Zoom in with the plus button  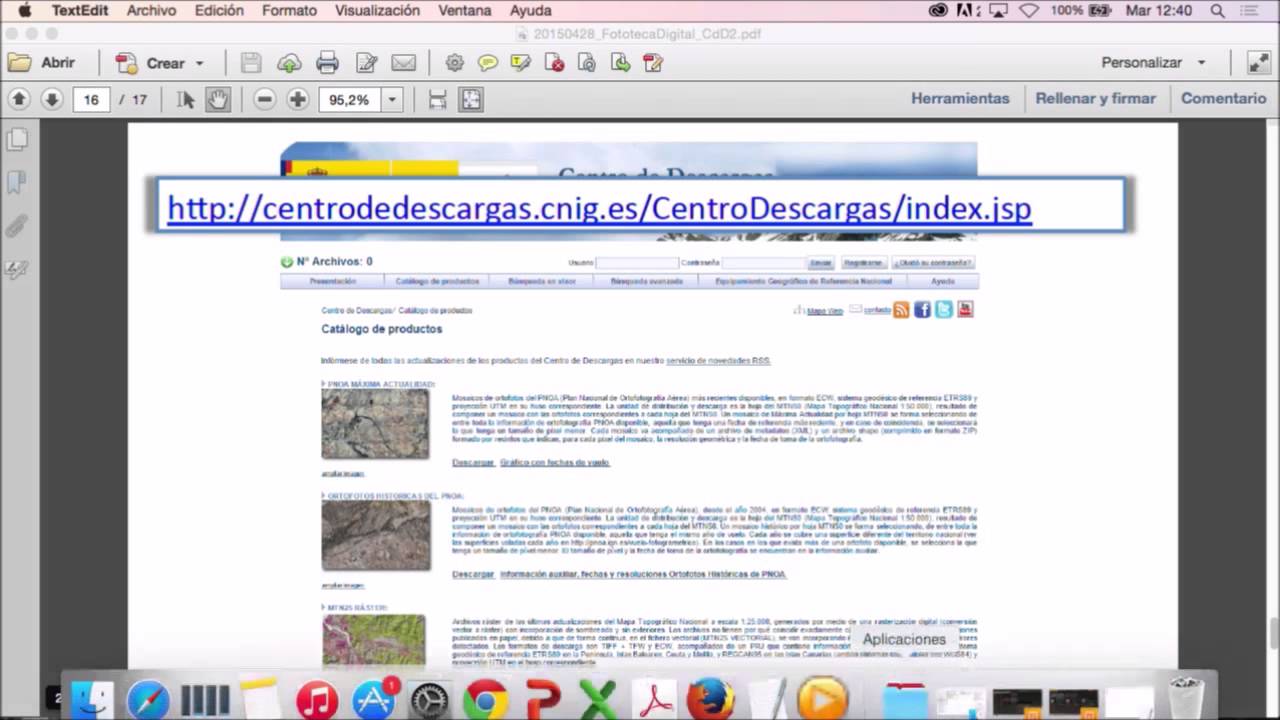[x=297, y=99]
